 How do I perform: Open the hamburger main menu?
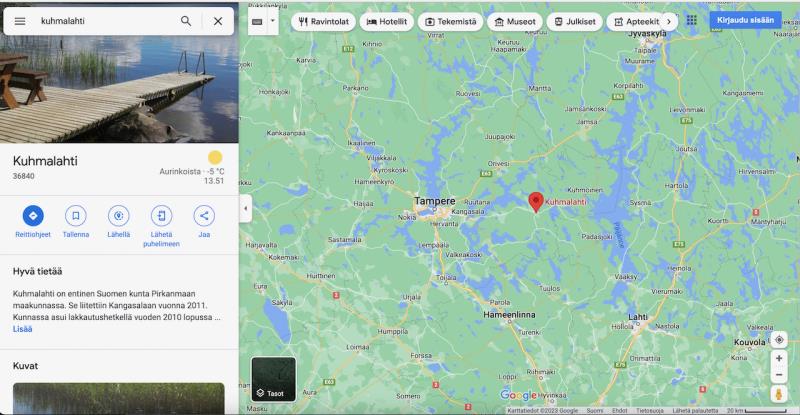tap(20, 21)
